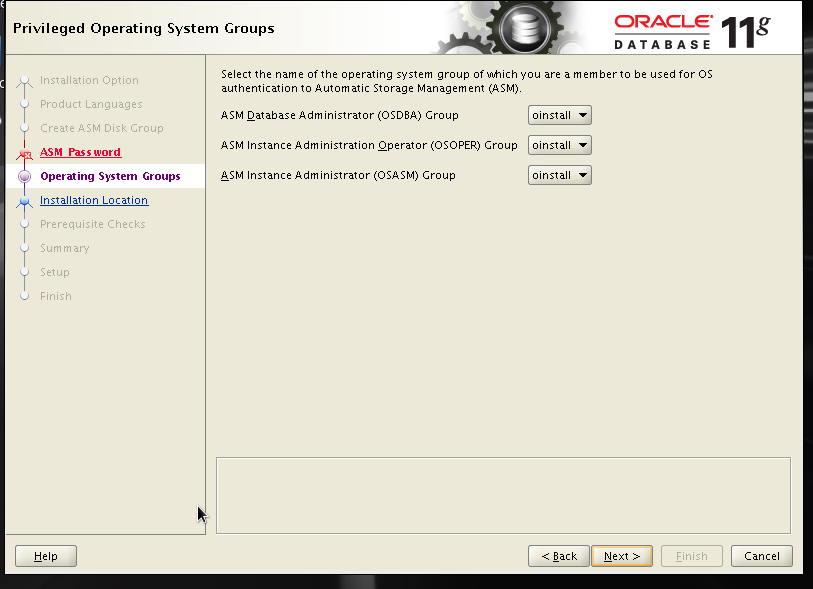Click the Next button
Image resolution: width=813 pixels, height=589 pixels.
pyautogui.click(x=621, y=556)
